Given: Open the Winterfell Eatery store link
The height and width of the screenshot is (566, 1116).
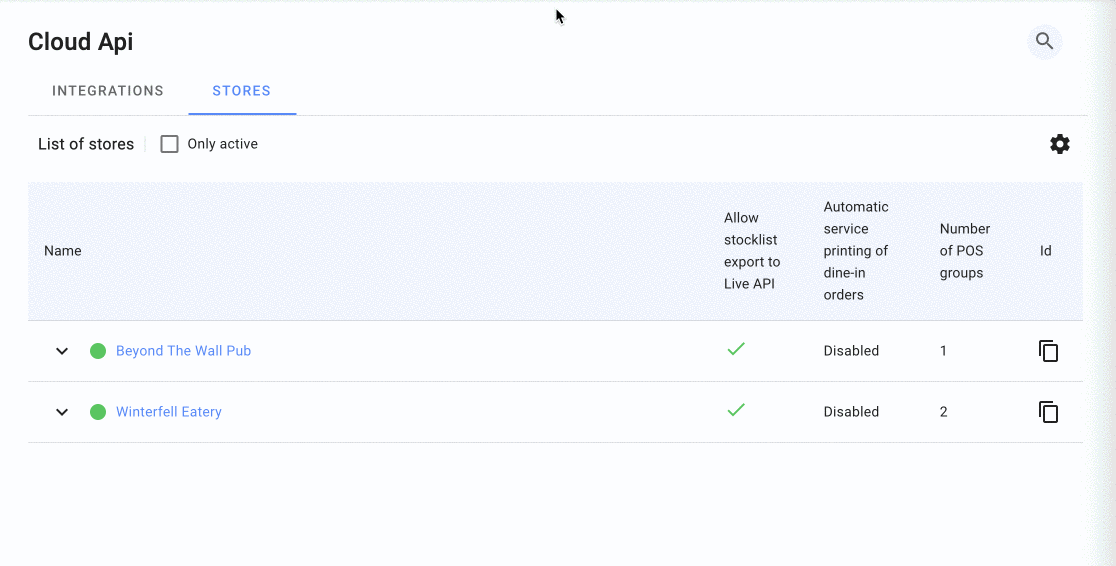Looking at the screenshot, I should (169, 412).
